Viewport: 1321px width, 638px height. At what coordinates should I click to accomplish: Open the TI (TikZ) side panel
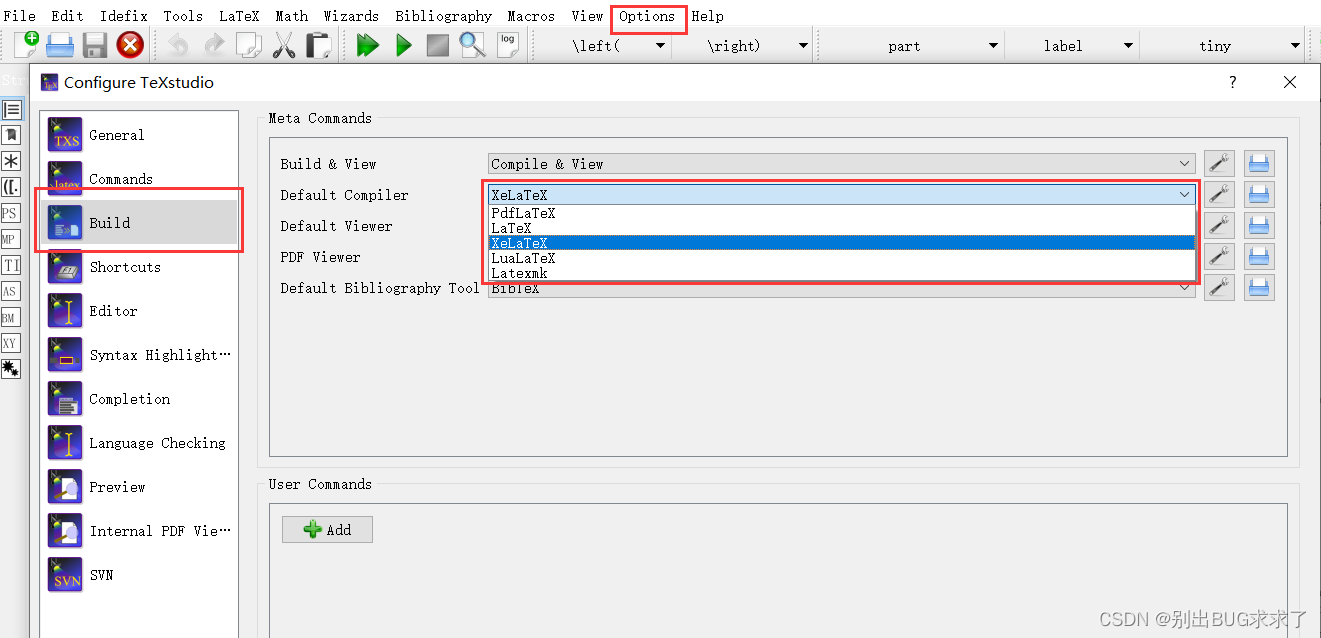tap(11, 265)
